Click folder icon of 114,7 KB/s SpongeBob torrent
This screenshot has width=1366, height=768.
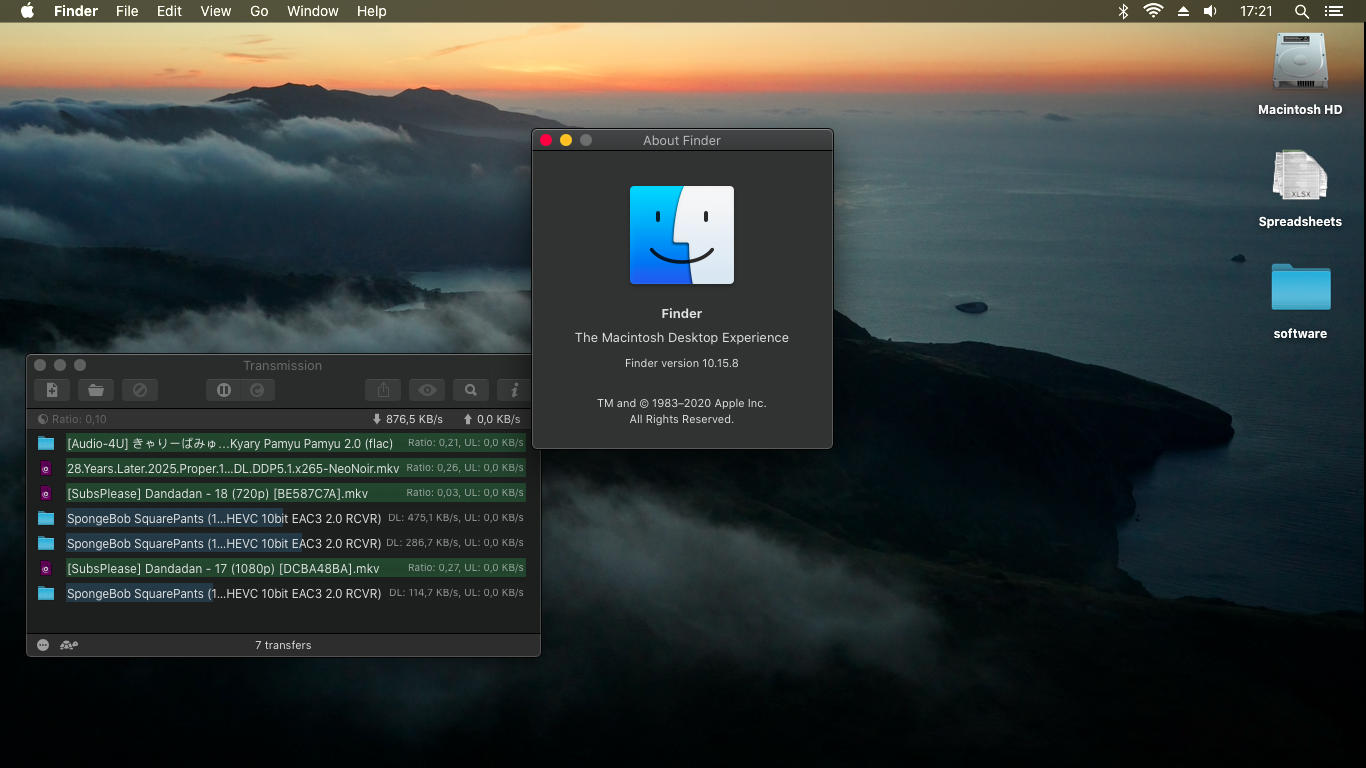(46, 593)
